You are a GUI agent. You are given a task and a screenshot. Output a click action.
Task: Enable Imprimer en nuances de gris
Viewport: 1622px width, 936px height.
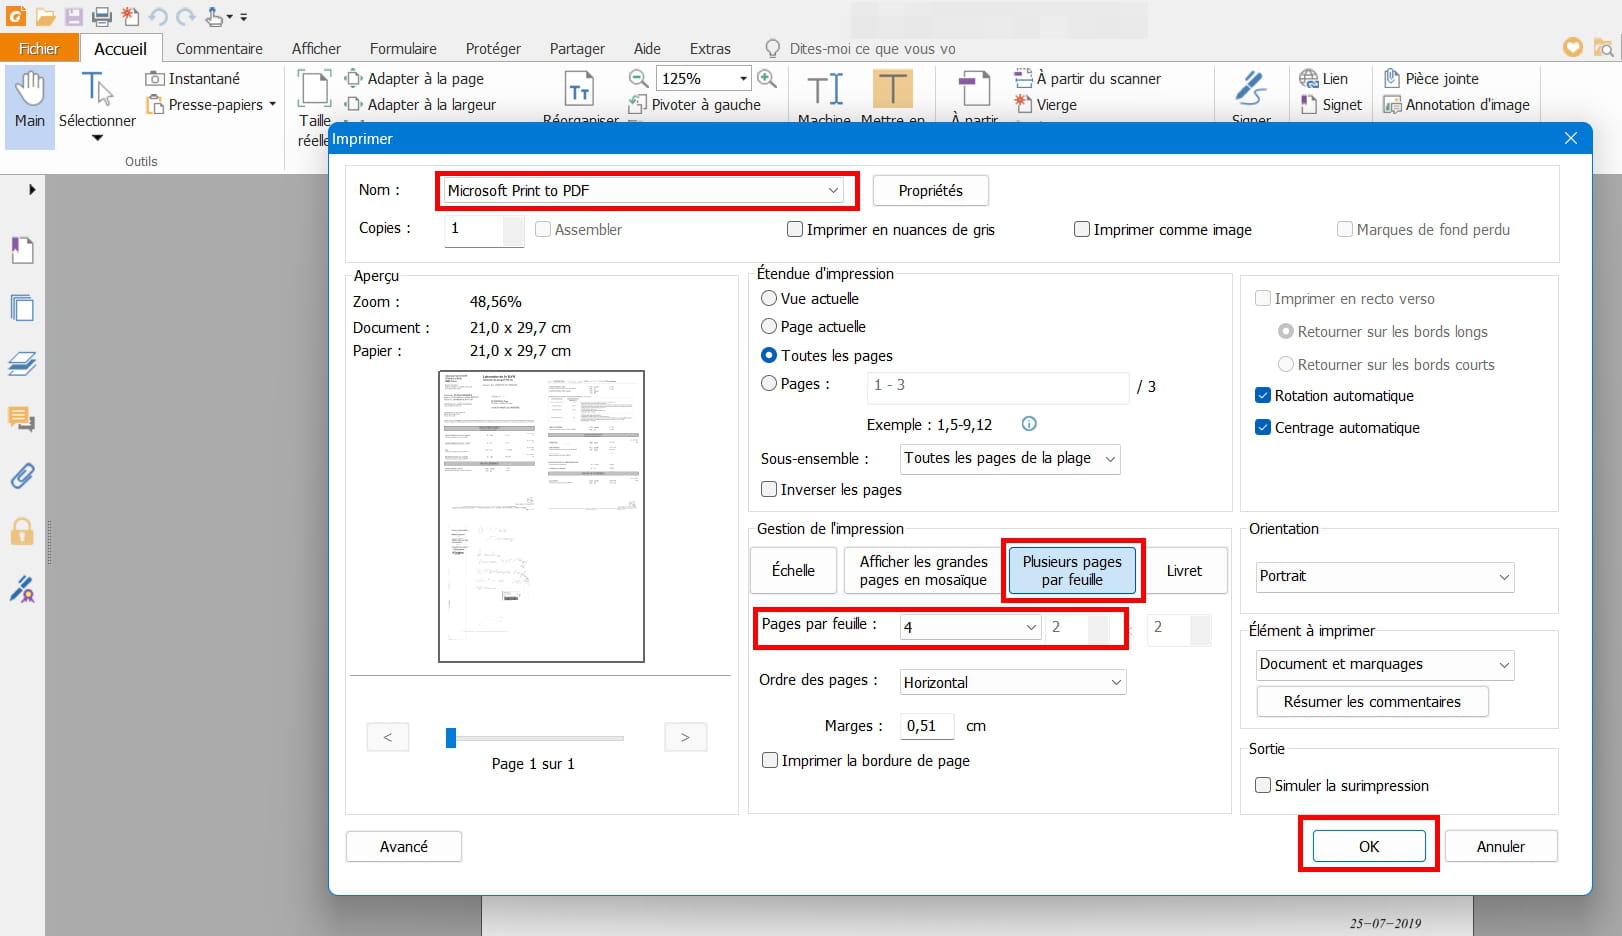891,229
